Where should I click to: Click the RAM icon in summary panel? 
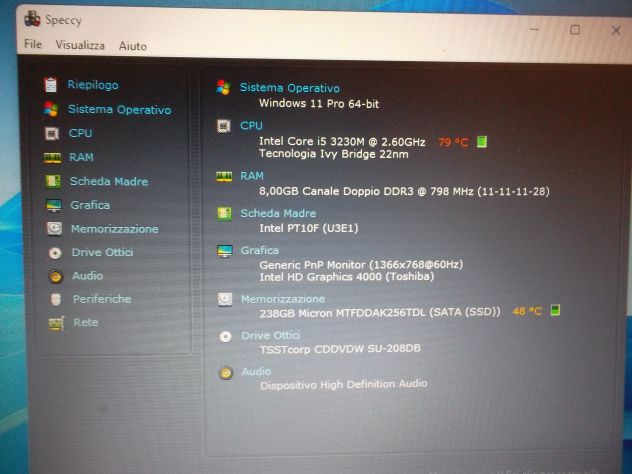tap(224, 177)
